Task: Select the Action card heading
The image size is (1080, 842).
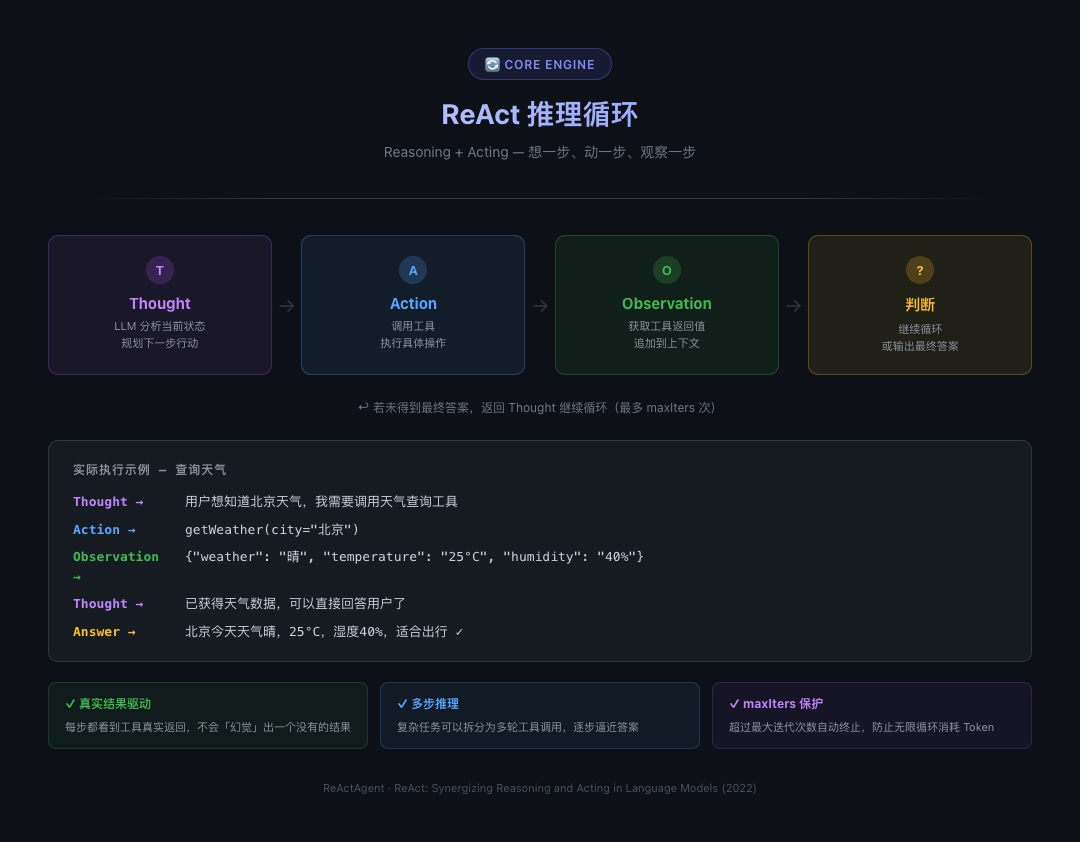Action: 413,304
